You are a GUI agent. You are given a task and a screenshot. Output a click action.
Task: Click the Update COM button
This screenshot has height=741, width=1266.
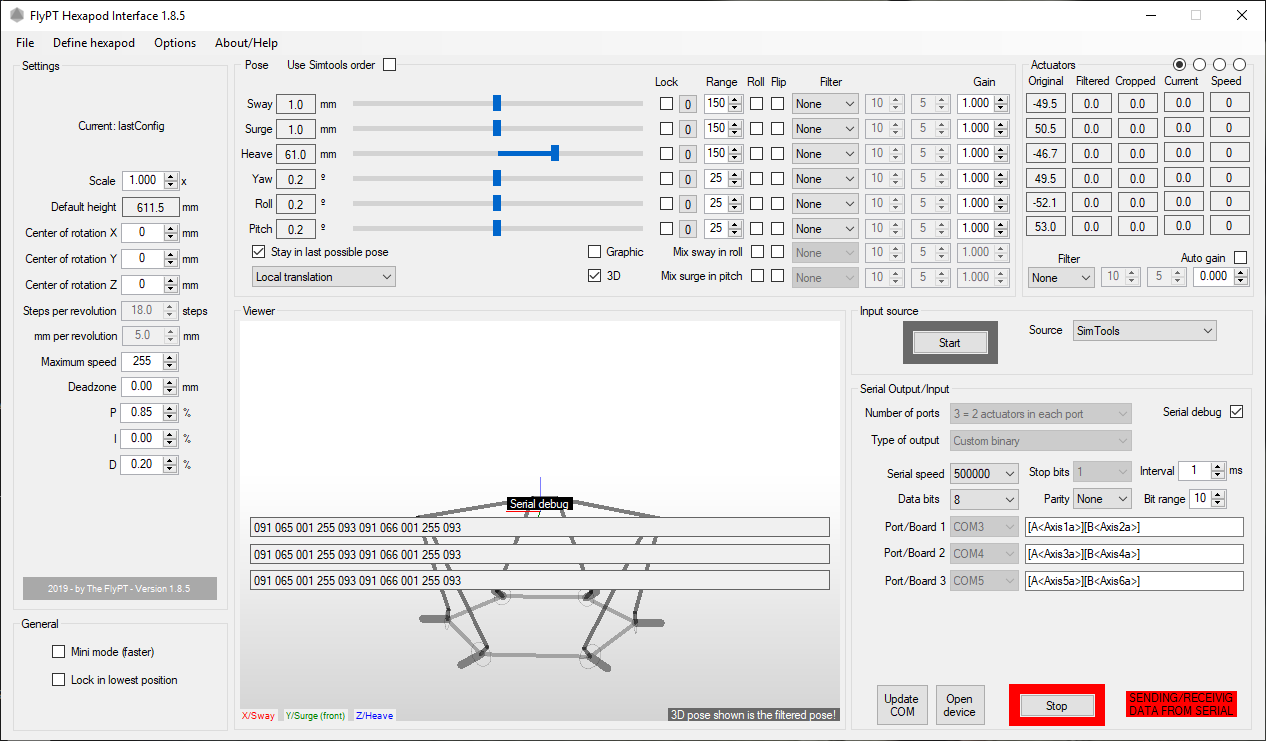pyautogui.click(x=902, y=705)
